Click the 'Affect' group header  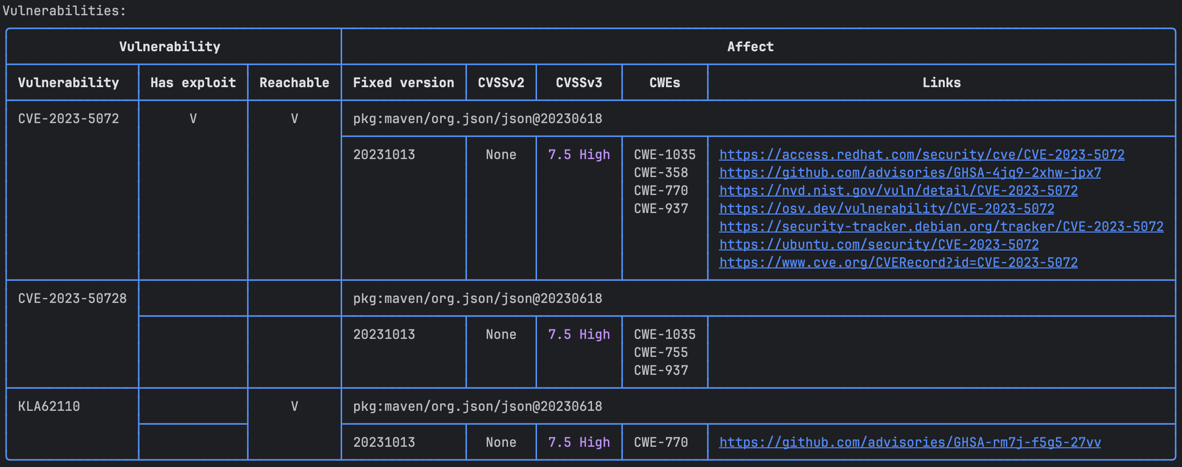point(750,47)
